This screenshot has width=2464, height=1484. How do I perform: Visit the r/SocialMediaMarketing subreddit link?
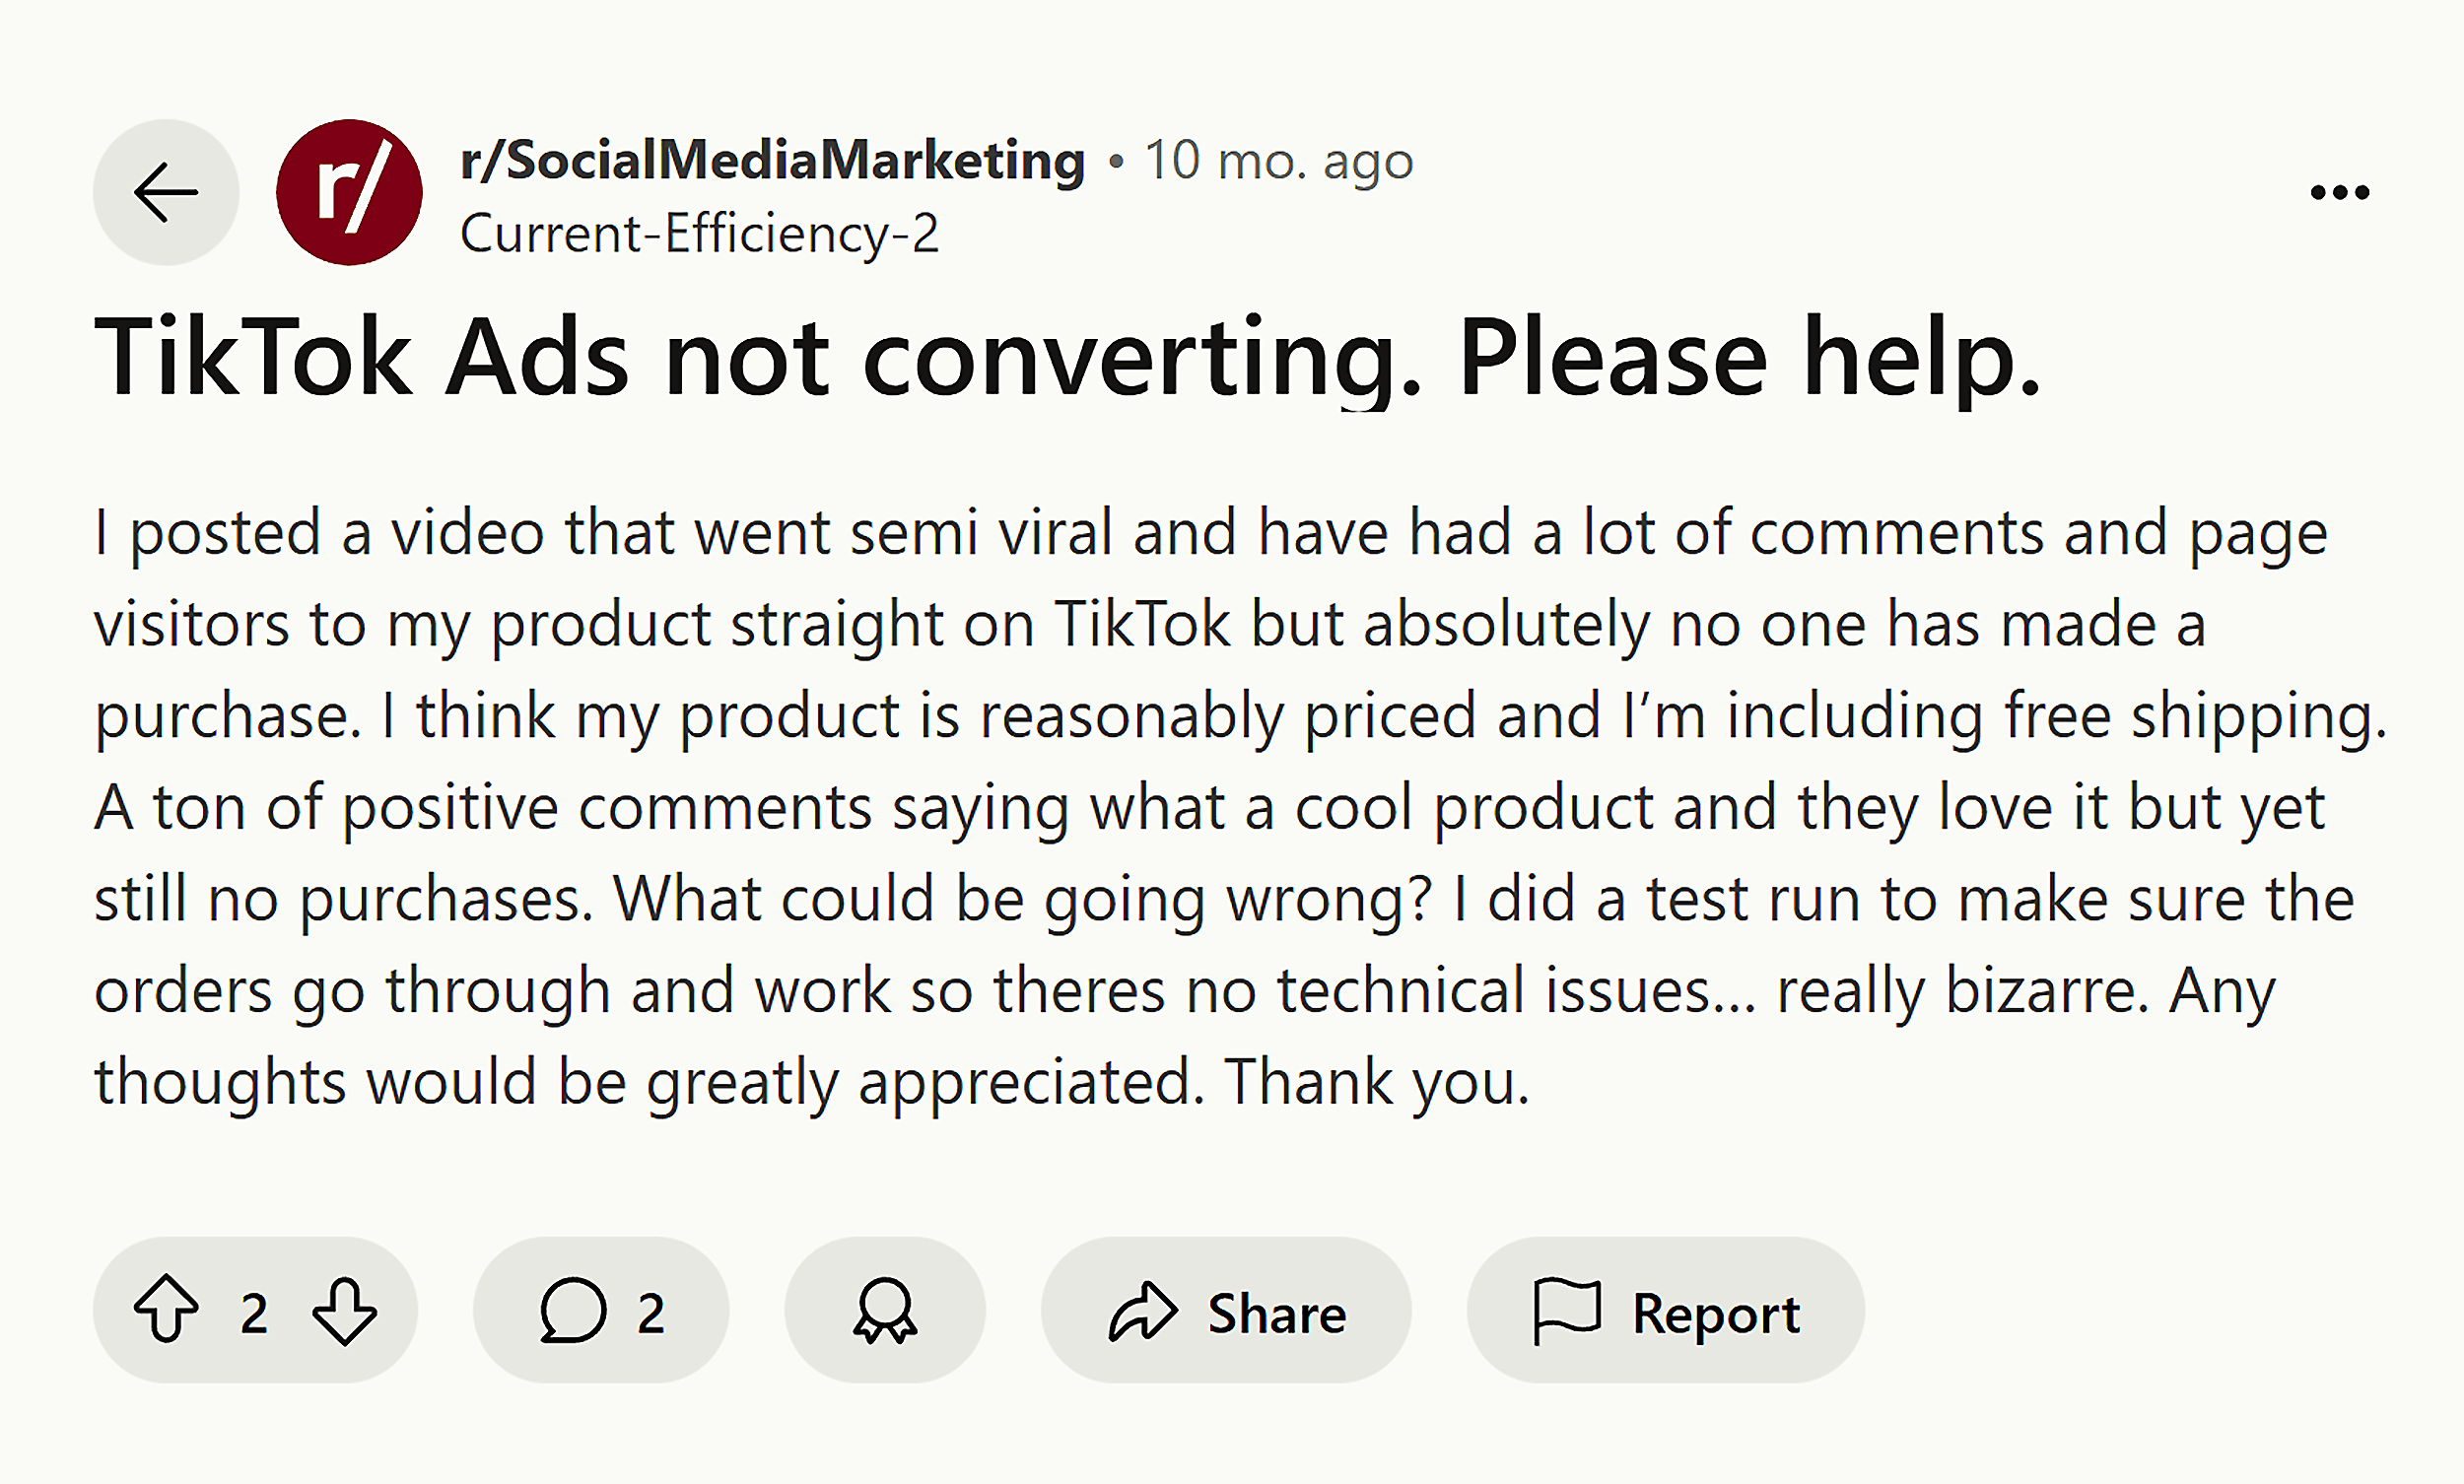click(x=772, y=160)
